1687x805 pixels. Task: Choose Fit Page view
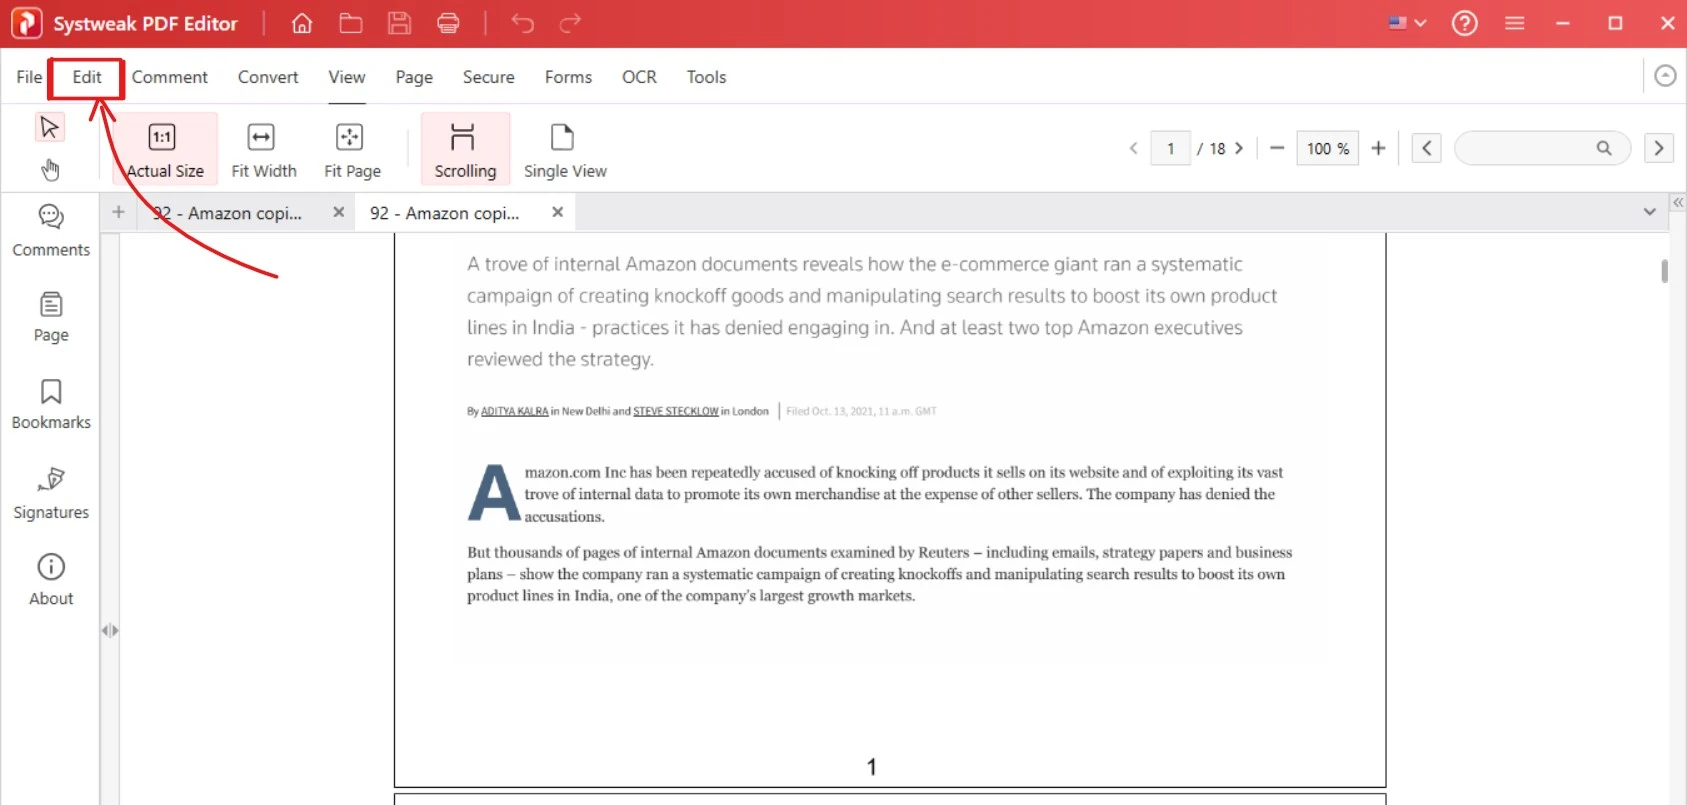click(352, 150)
